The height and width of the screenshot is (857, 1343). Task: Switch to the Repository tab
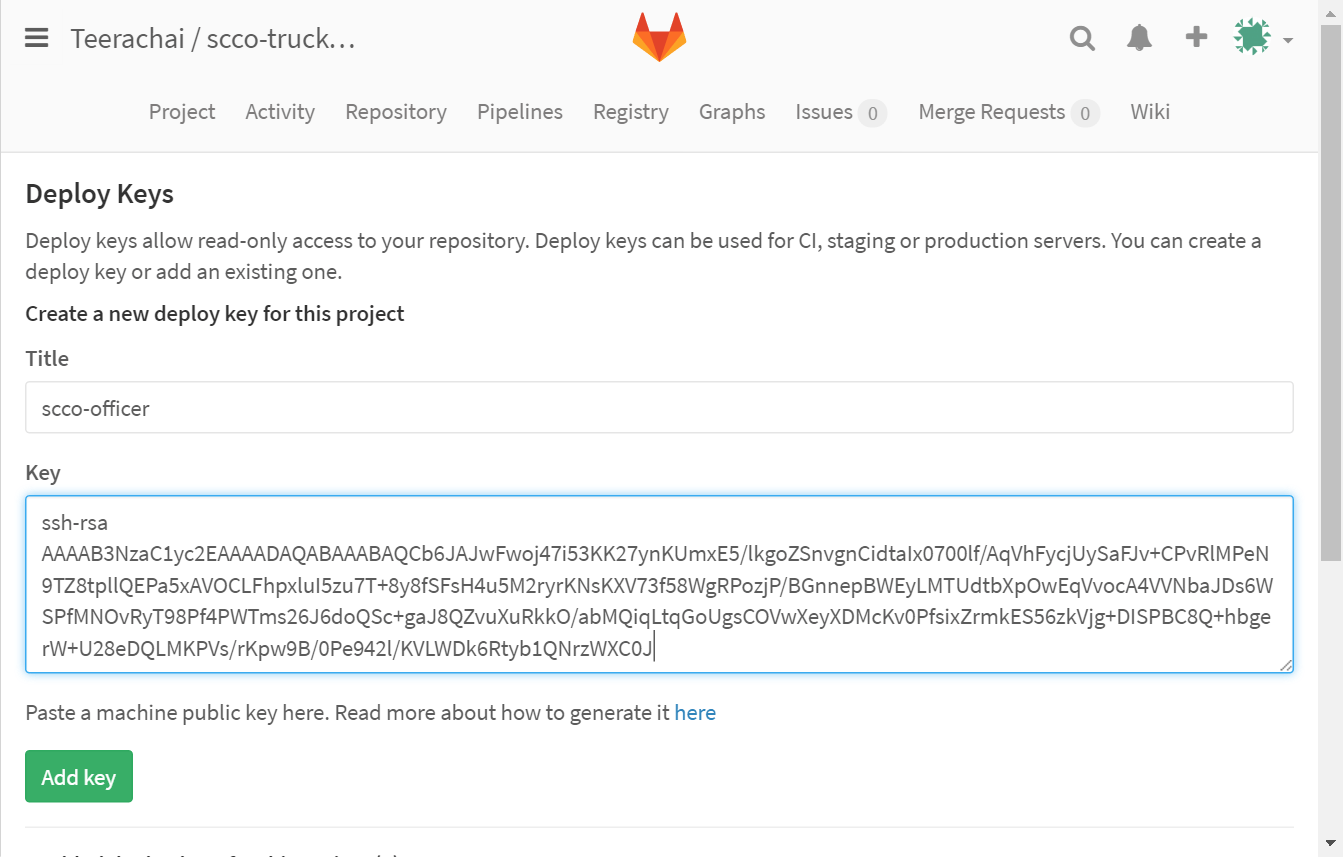[396, 112]
